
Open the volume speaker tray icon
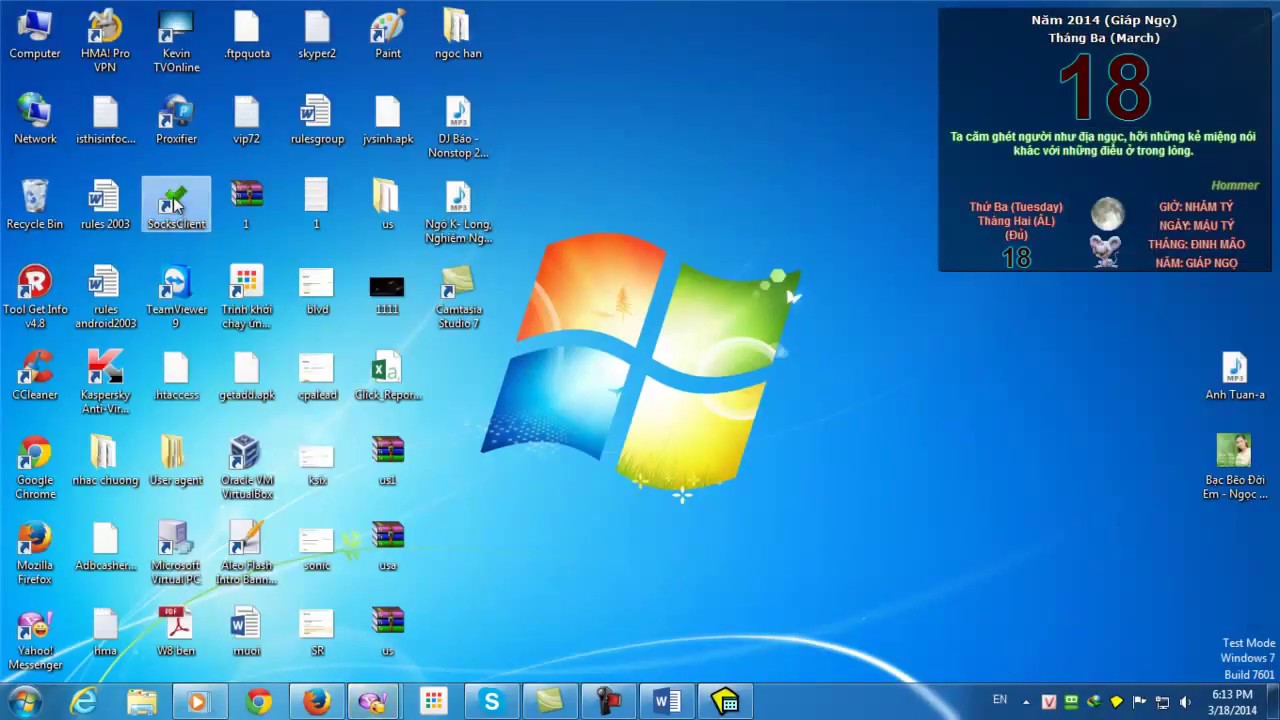pyautogui.click(x=1185, y=702)
